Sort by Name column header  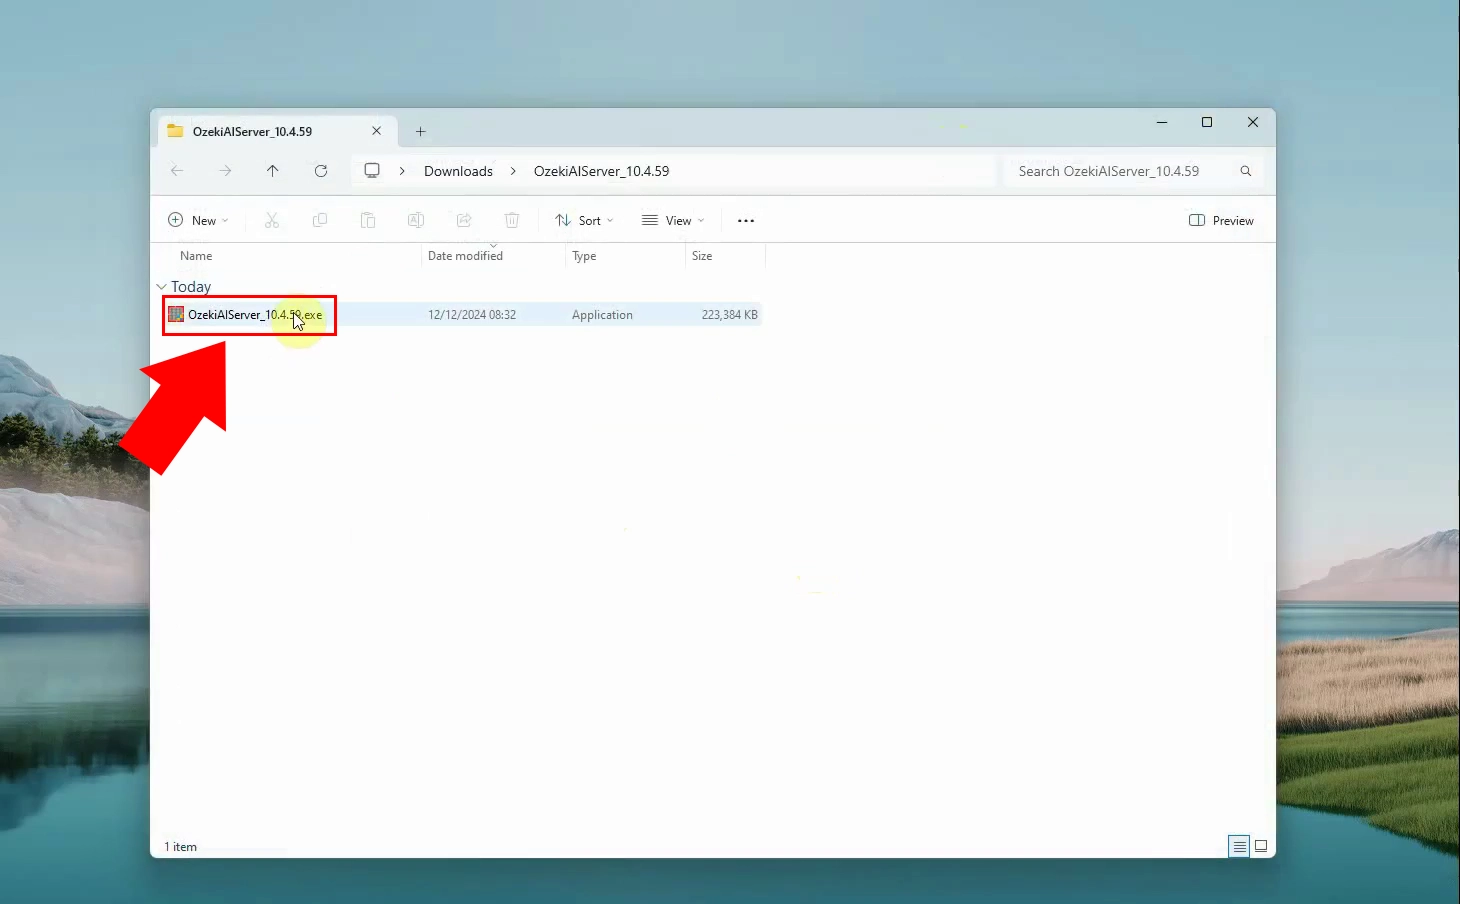point(196,256)
